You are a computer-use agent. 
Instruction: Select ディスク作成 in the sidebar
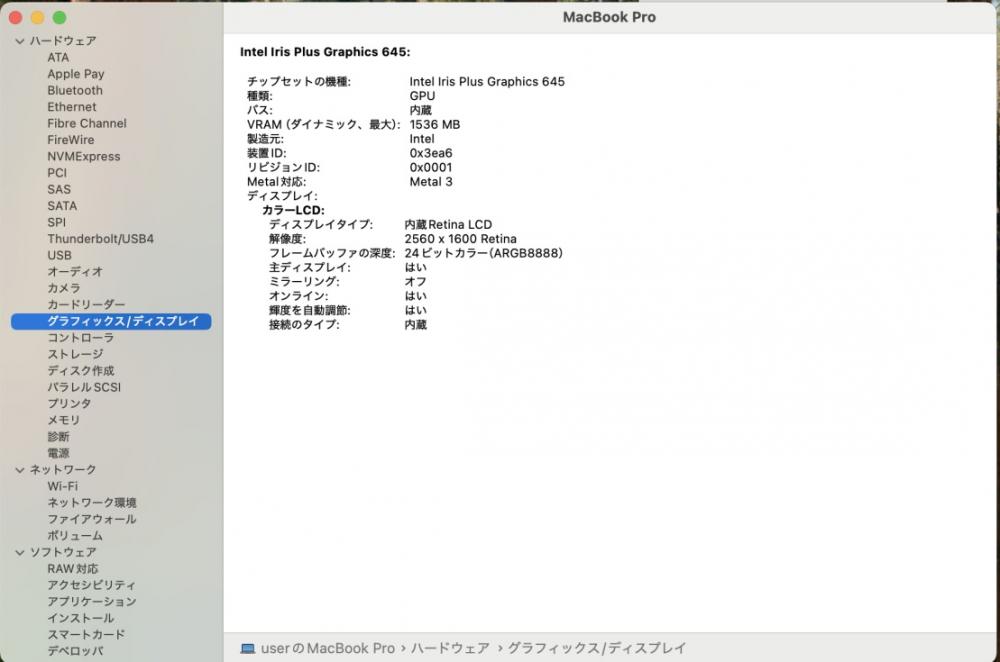[x=80, y=371]
